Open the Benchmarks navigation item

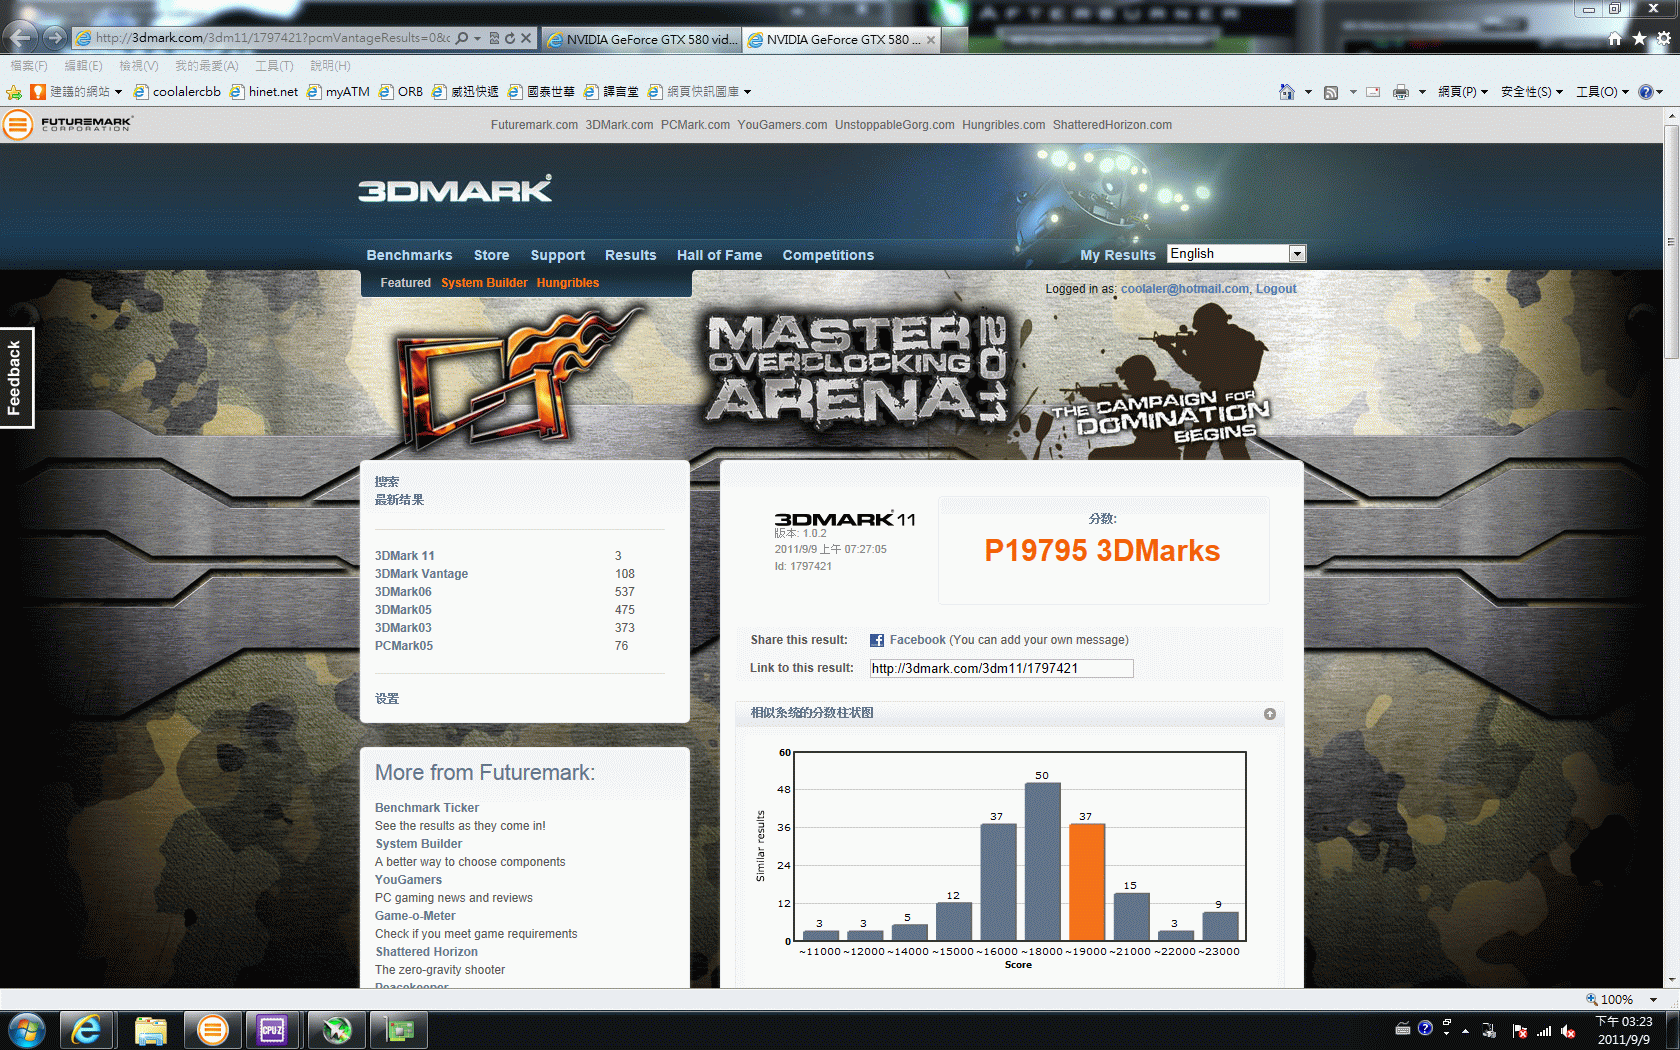[409, 255]
